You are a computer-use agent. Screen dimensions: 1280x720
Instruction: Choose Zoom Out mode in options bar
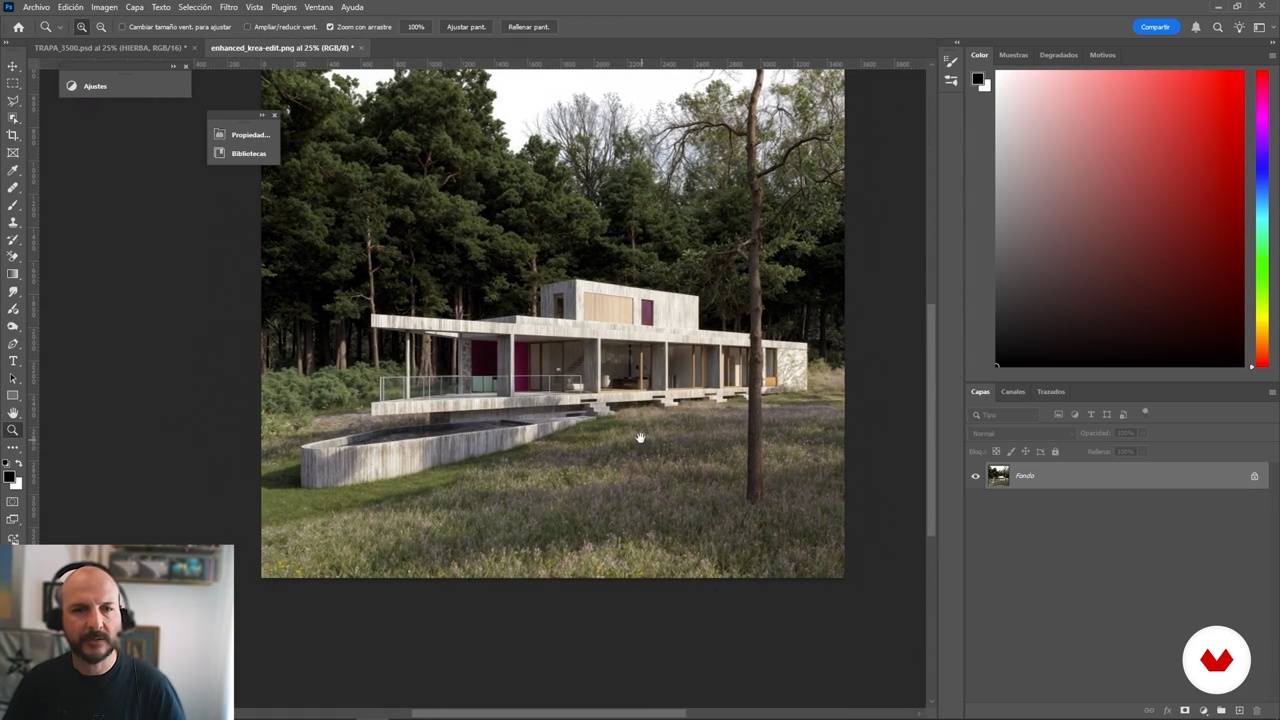pyautogui.click(x=101, y=27)
